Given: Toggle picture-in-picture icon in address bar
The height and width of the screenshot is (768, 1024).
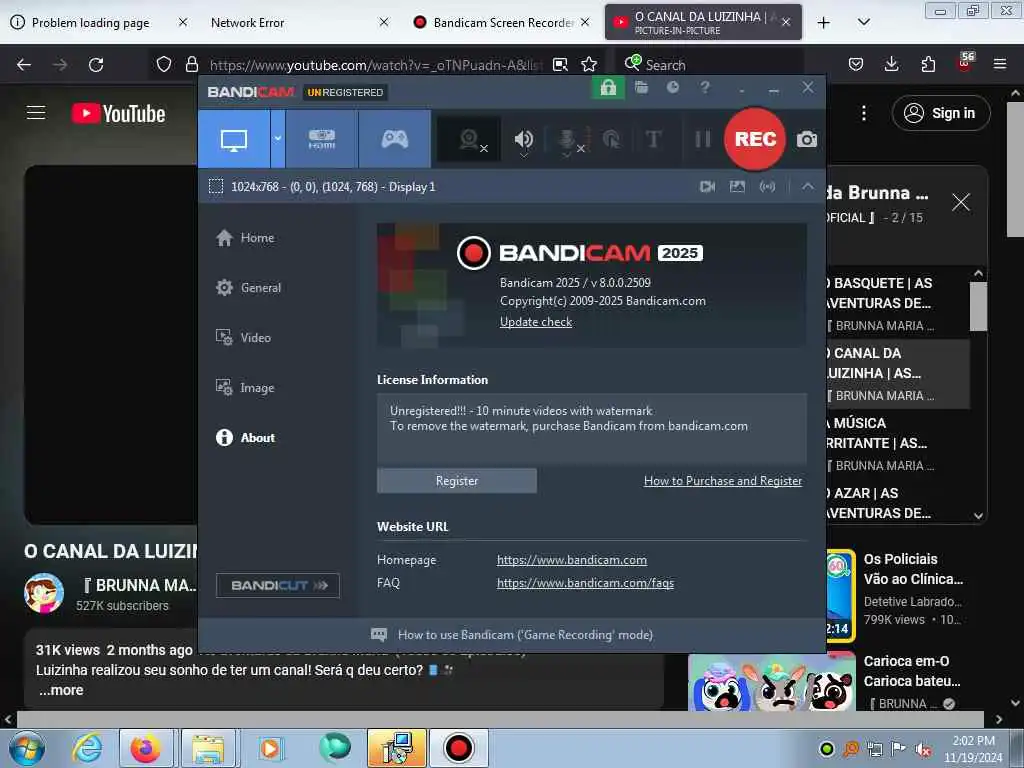Looking at the screenshot, I should (x=560, y=65).
